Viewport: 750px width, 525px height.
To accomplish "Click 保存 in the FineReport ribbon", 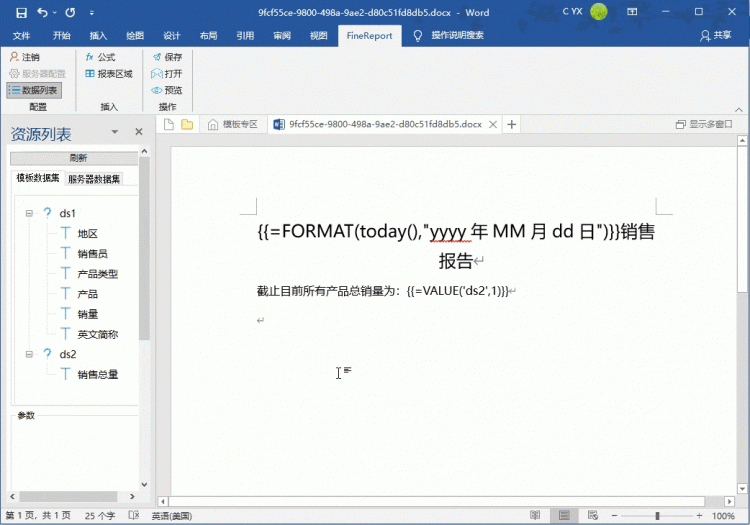I will pos(167,57).
